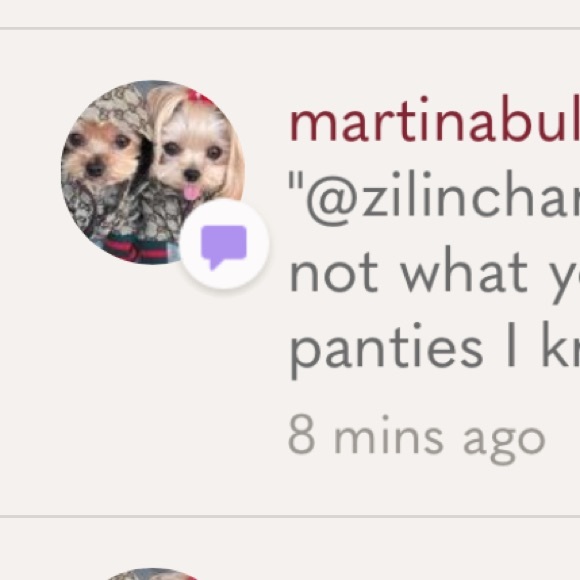Open the martinabul username link
Image resolution: width=580 pixels, height=580 pixels.
[x=434, y=120]
